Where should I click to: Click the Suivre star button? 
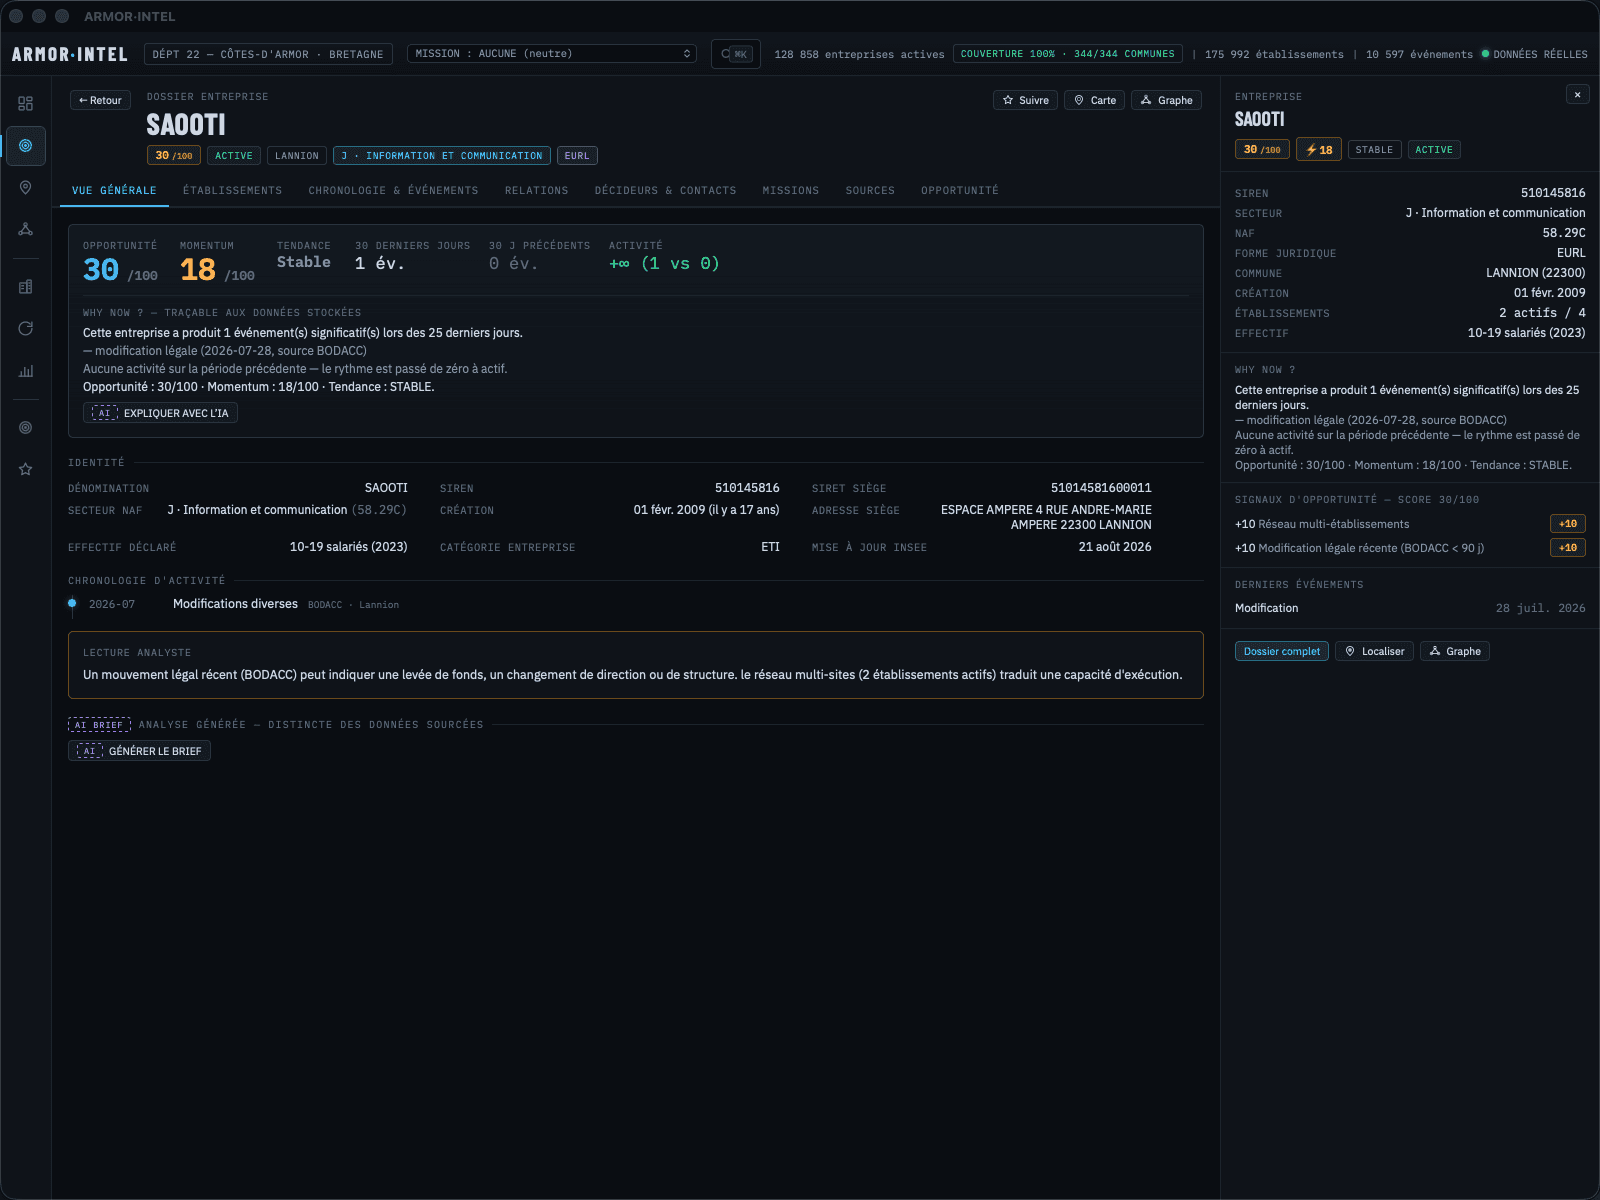tap(1025, 100)
